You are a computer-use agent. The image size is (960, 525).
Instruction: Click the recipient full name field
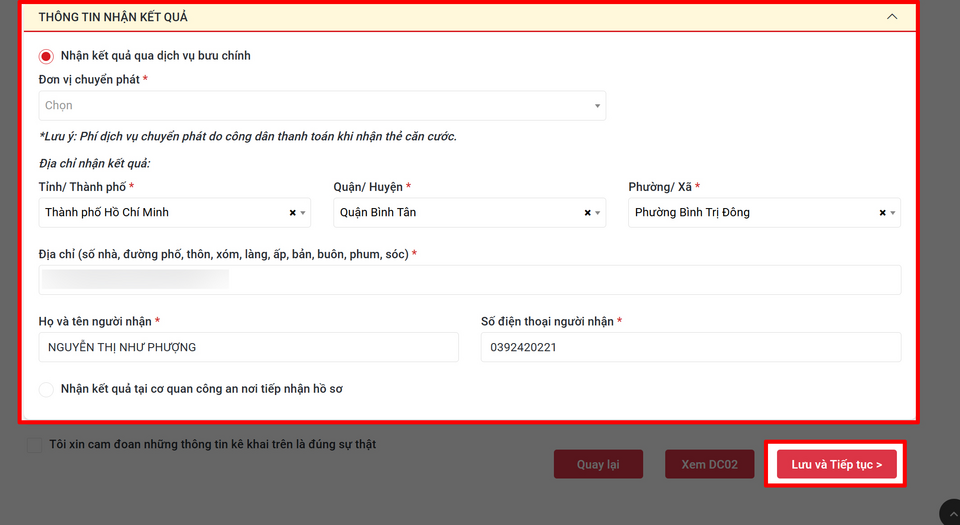[248, 347]
